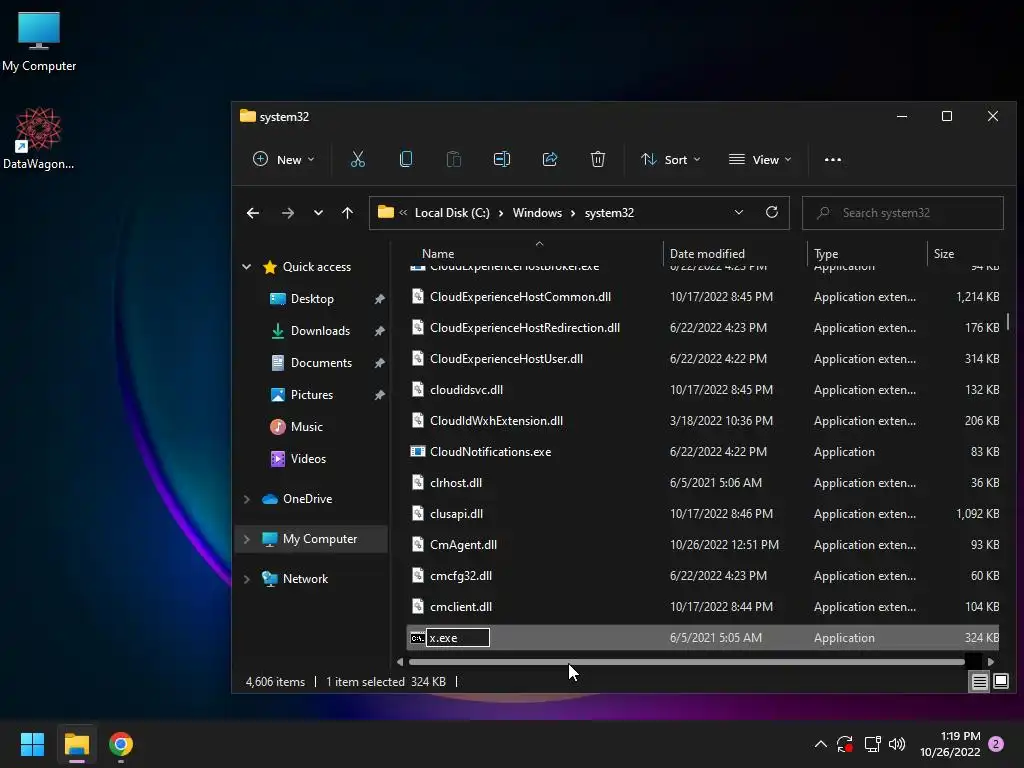Click horizontal scrollbar right arrow
Image resolution: width=1024 pixels, height=768 pixels.
pos(991,662)
